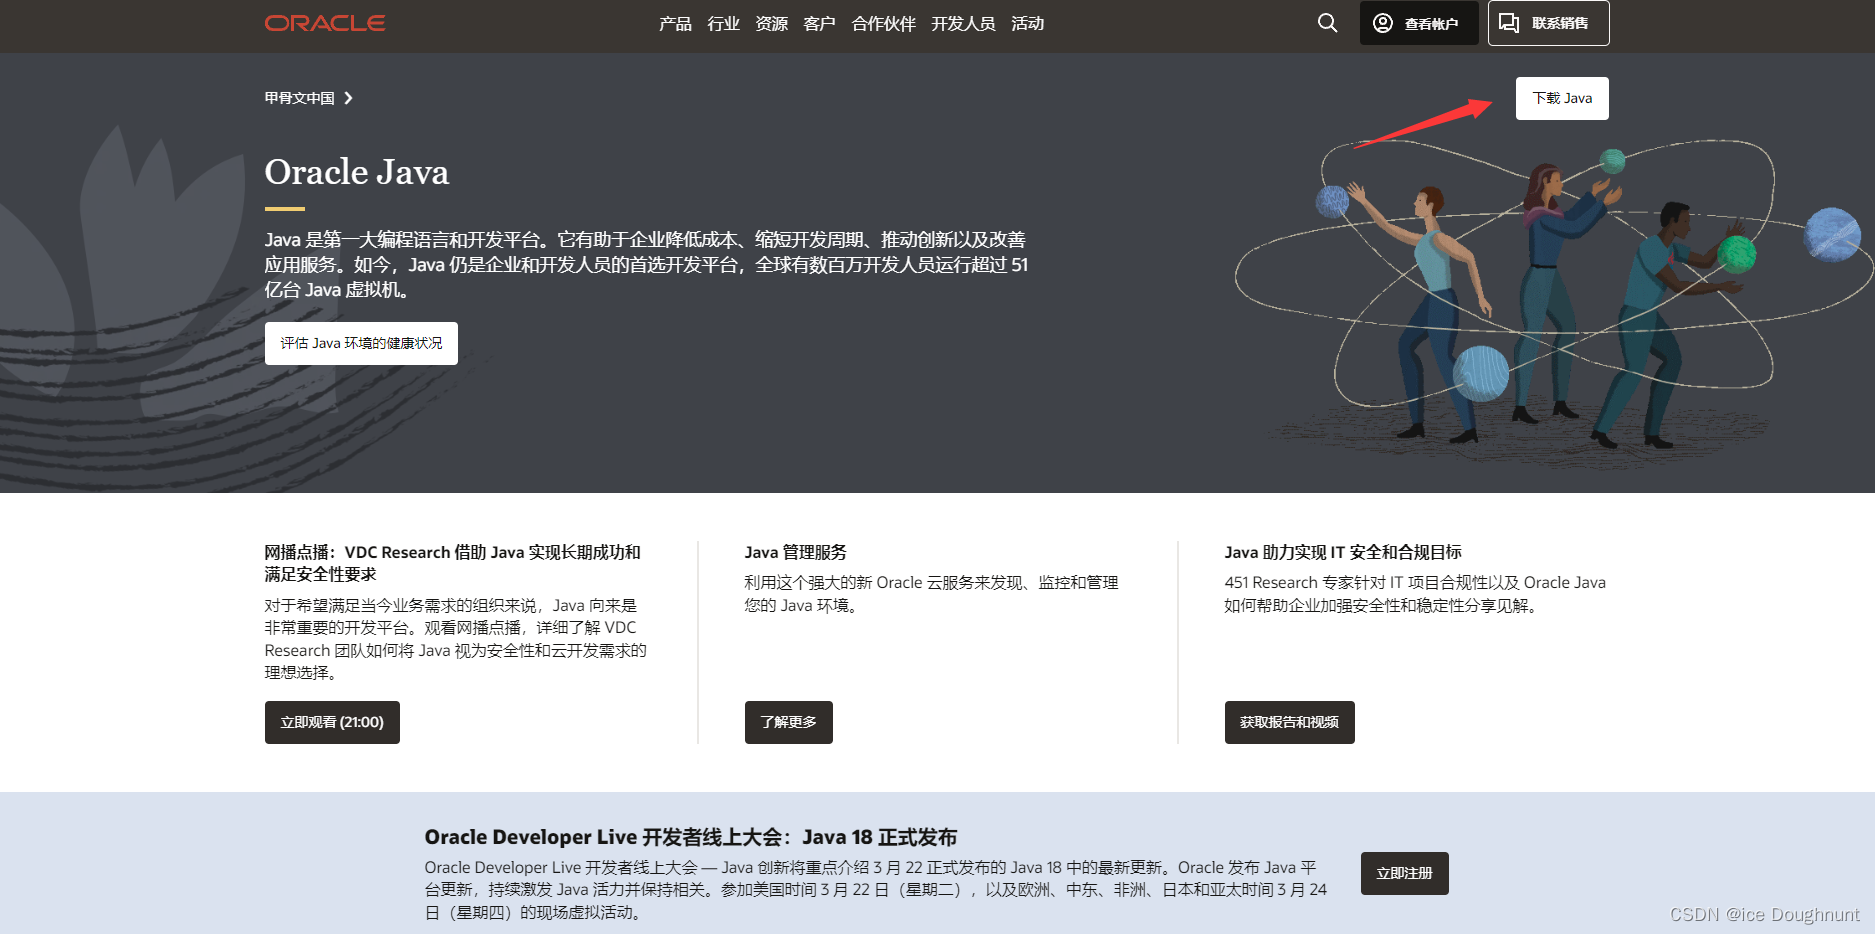The height and width of the screenshot is (934, 1875).
Task: Open the 行业 menu
Action: 723,23
